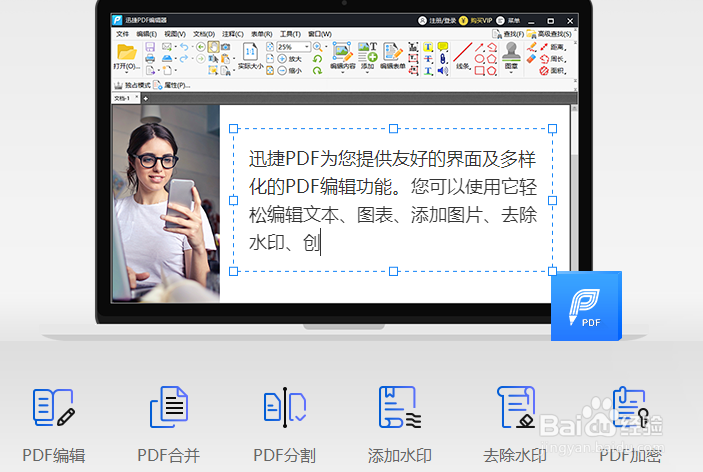
Task: Select the yellow Highlight text tool
Action: point(428,47)
